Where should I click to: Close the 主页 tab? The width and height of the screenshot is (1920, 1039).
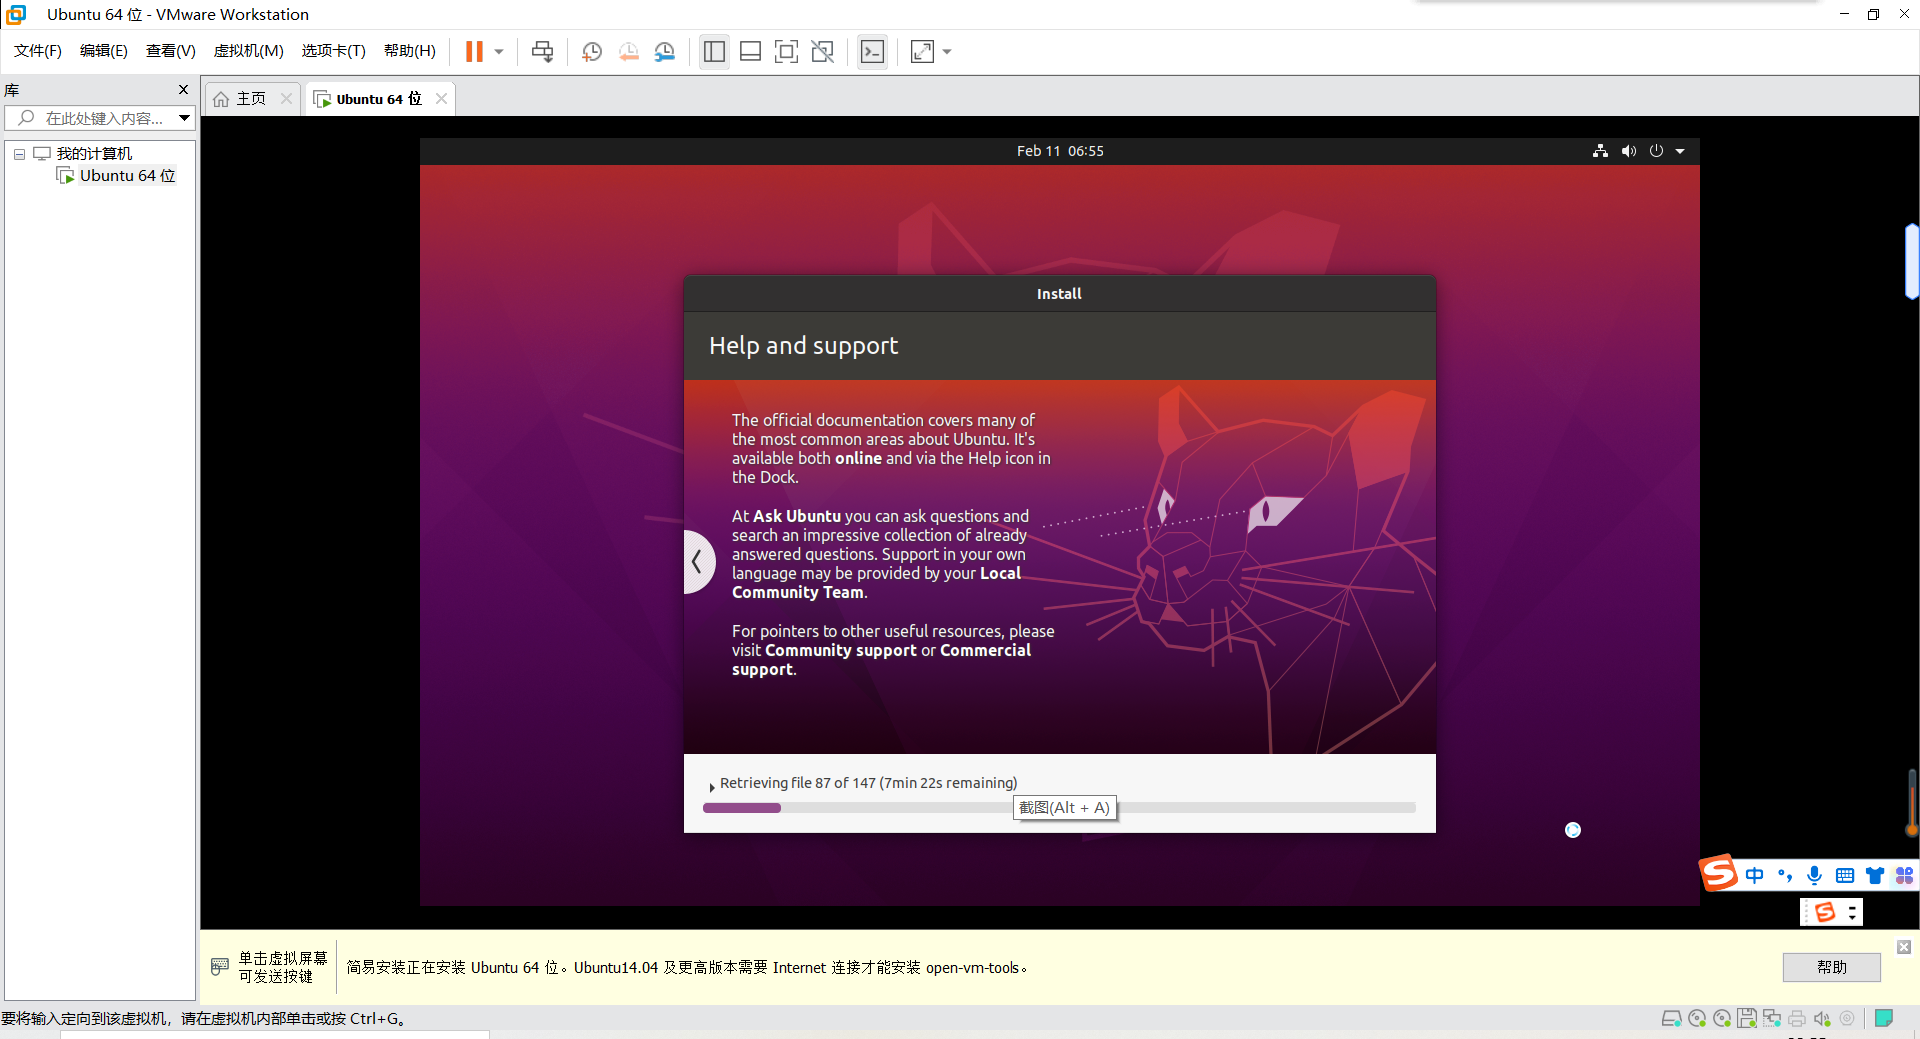286,98
